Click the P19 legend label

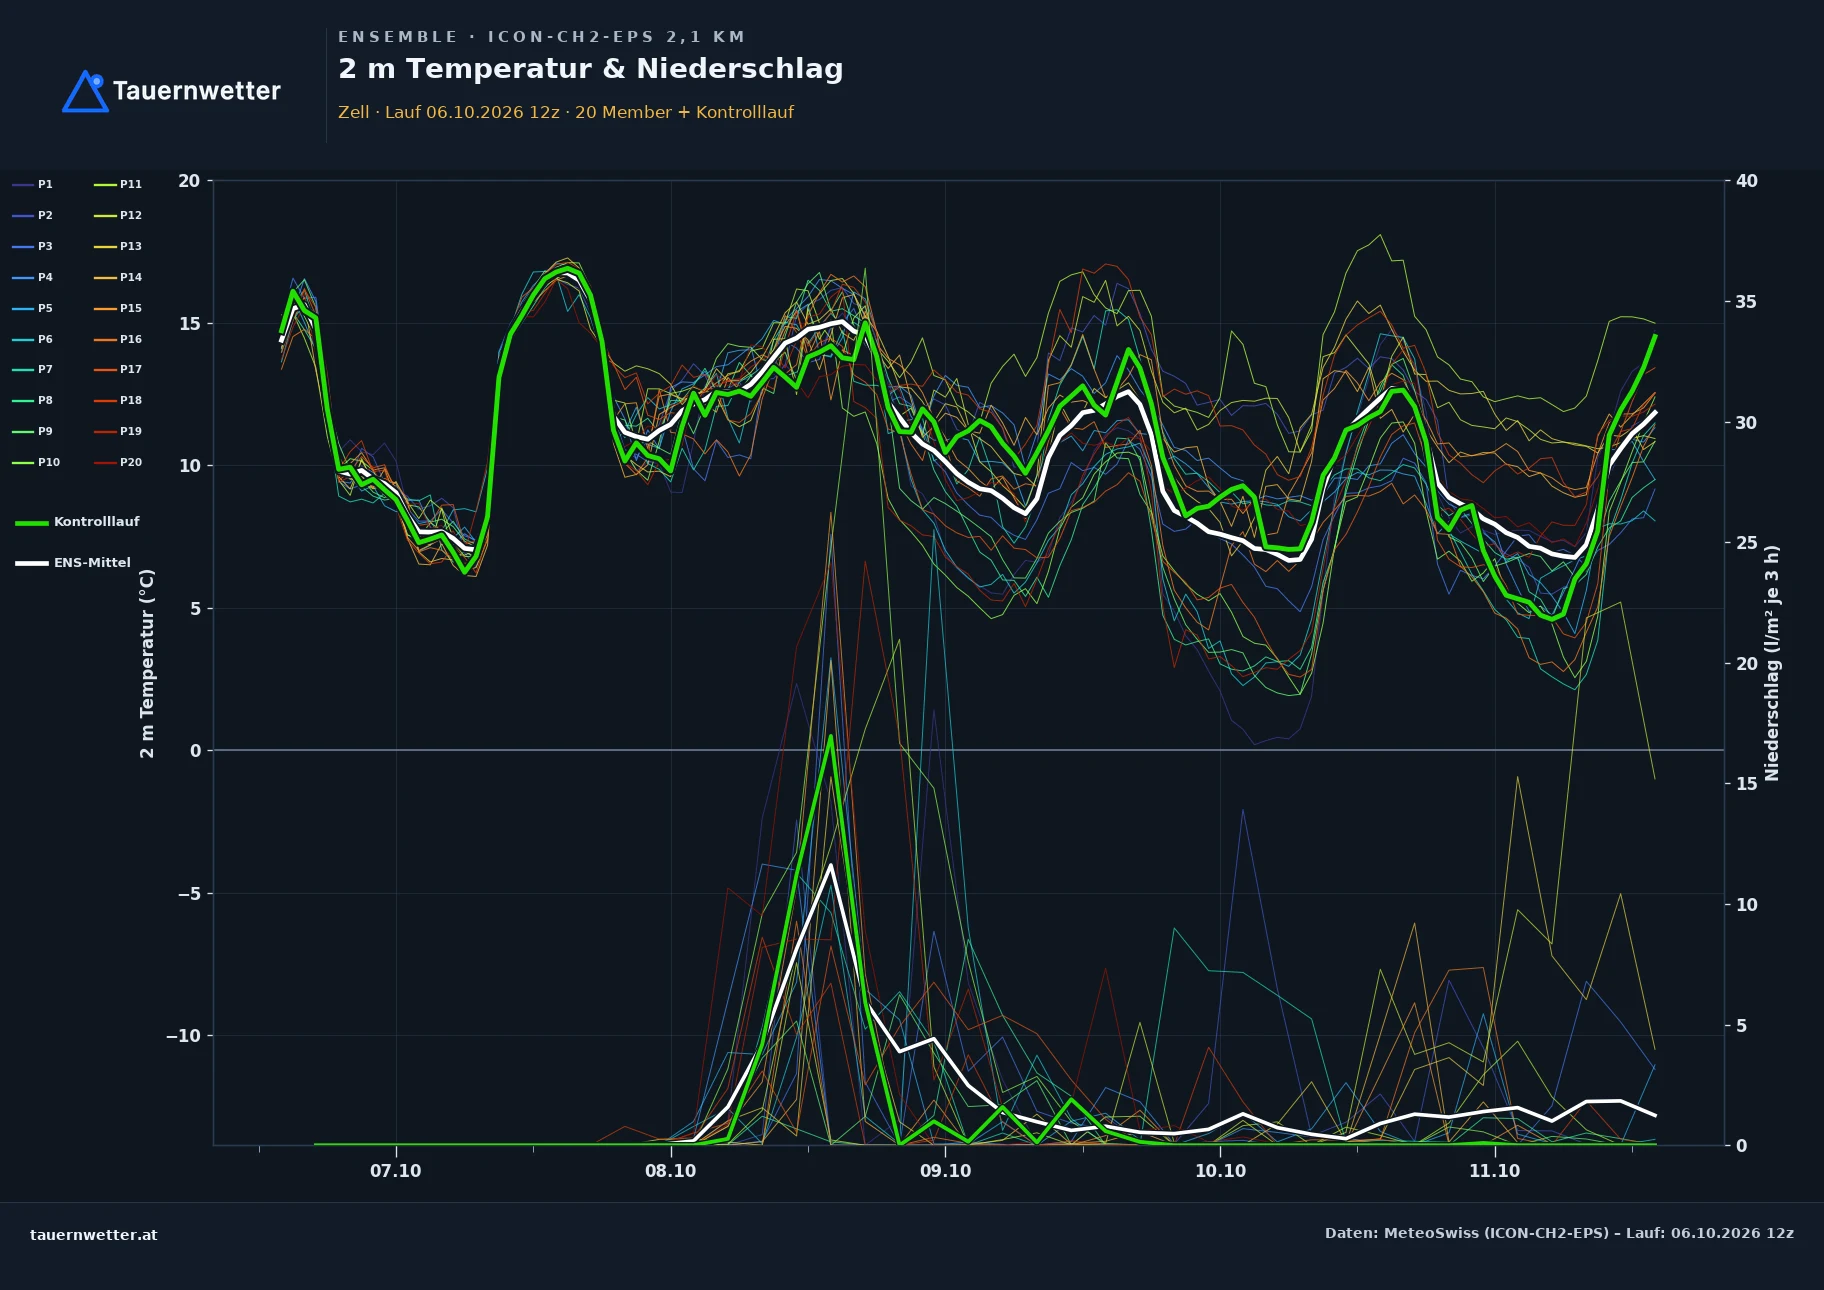pos(131,432)
